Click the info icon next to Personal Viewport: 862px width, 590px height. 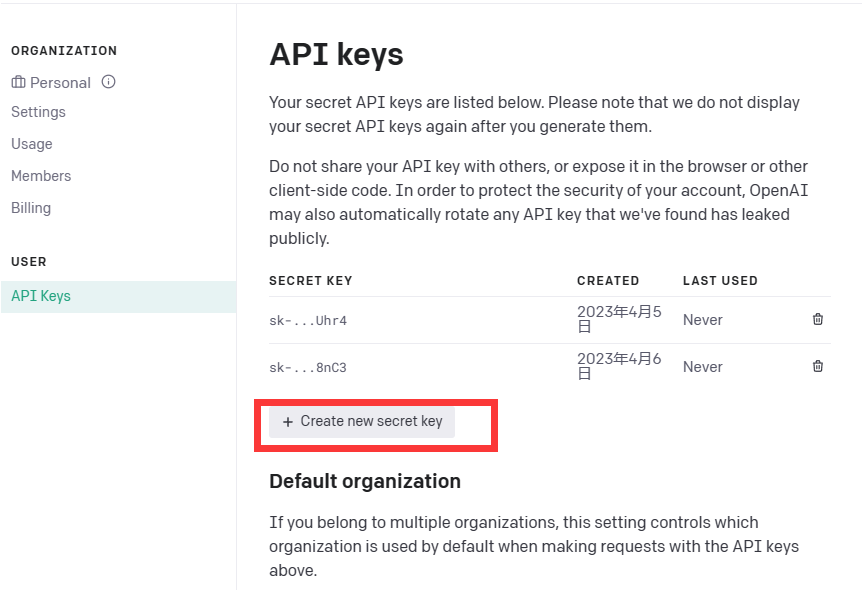click(x=108, y=82)
